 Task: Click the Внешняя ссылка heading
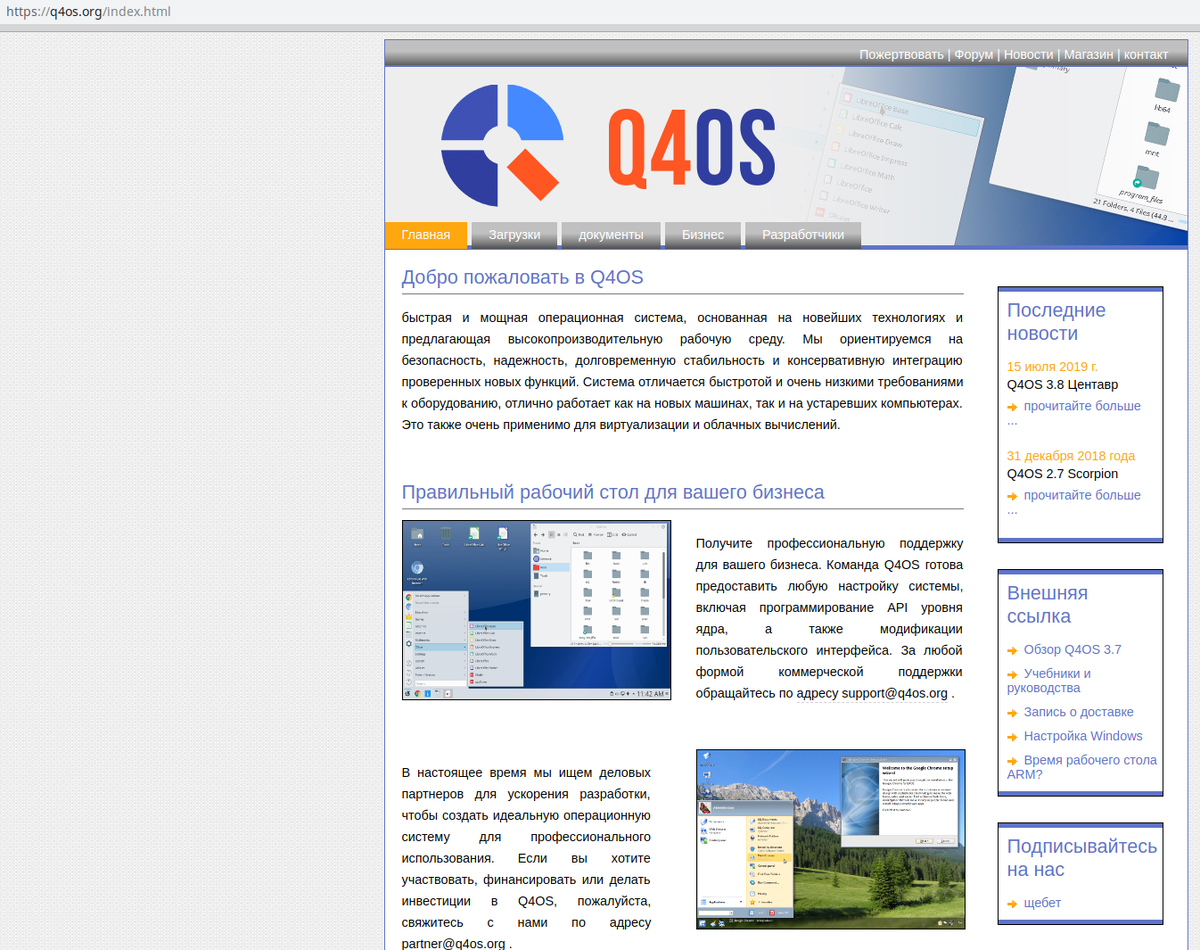(1047, 604)
